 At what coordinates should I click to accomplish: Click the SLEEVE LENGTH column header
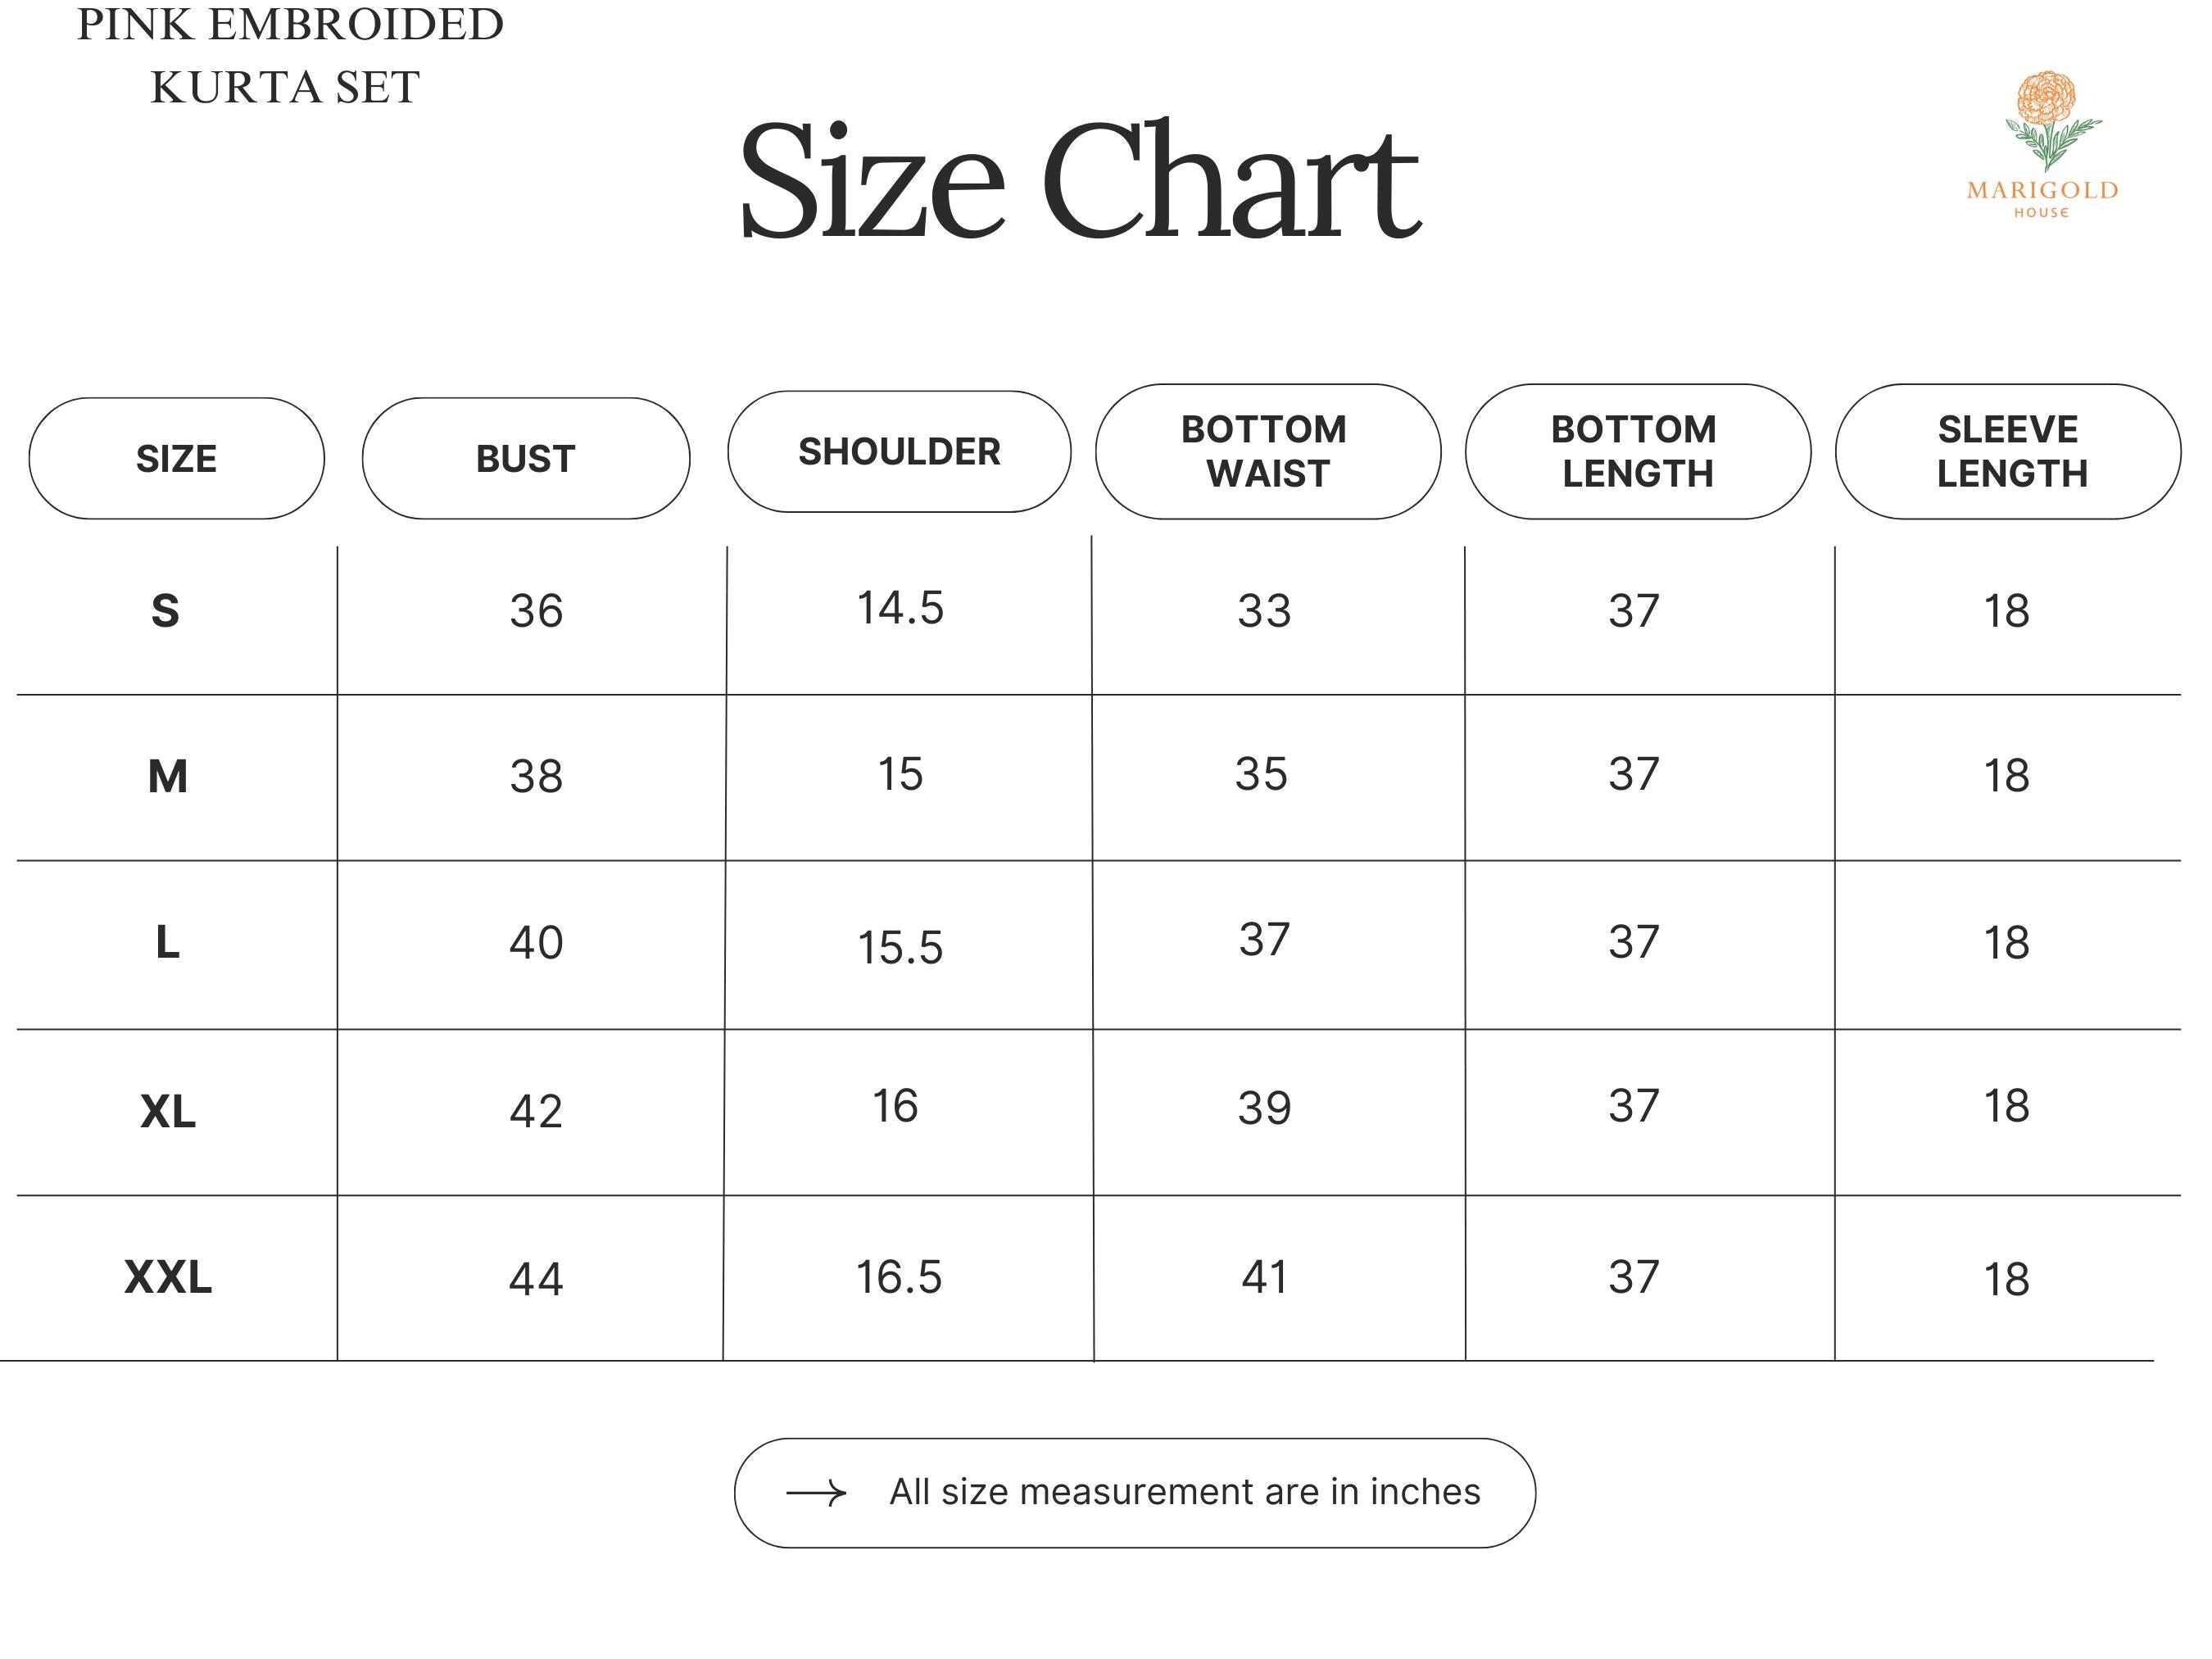pyautogui.click(x=2008, y=451)
